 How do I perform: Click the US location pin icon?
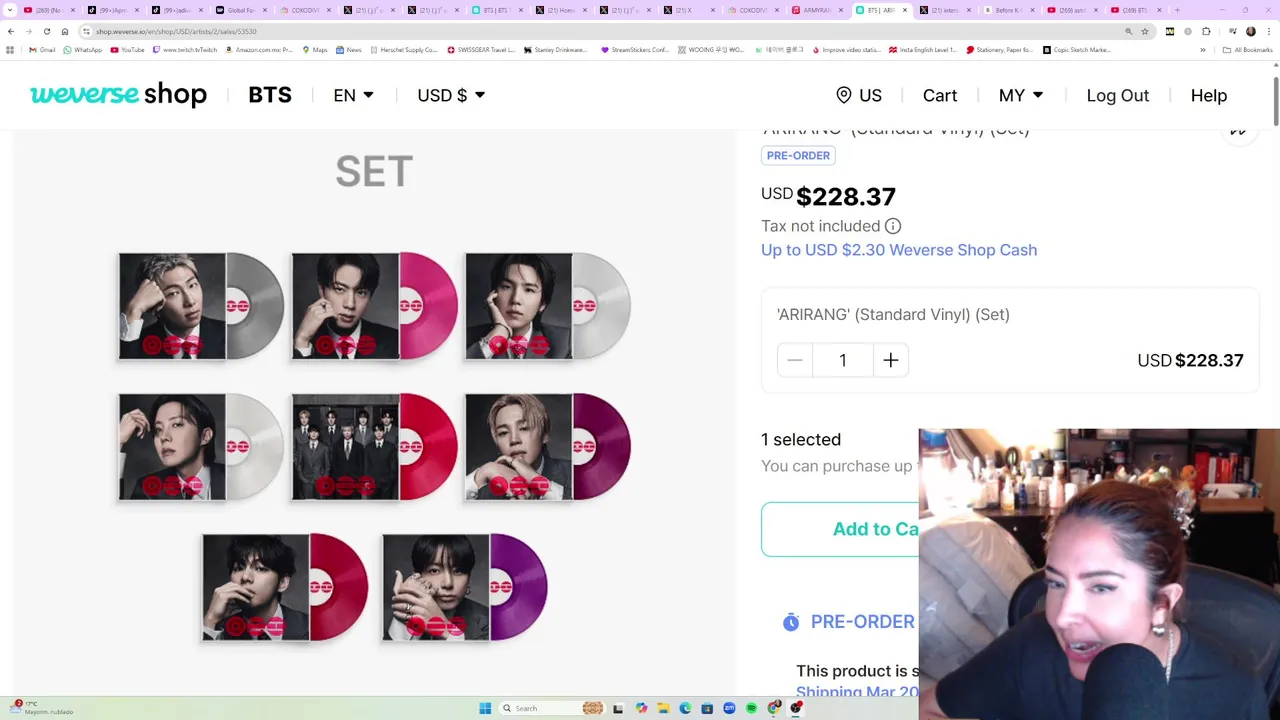pos(844,95)
